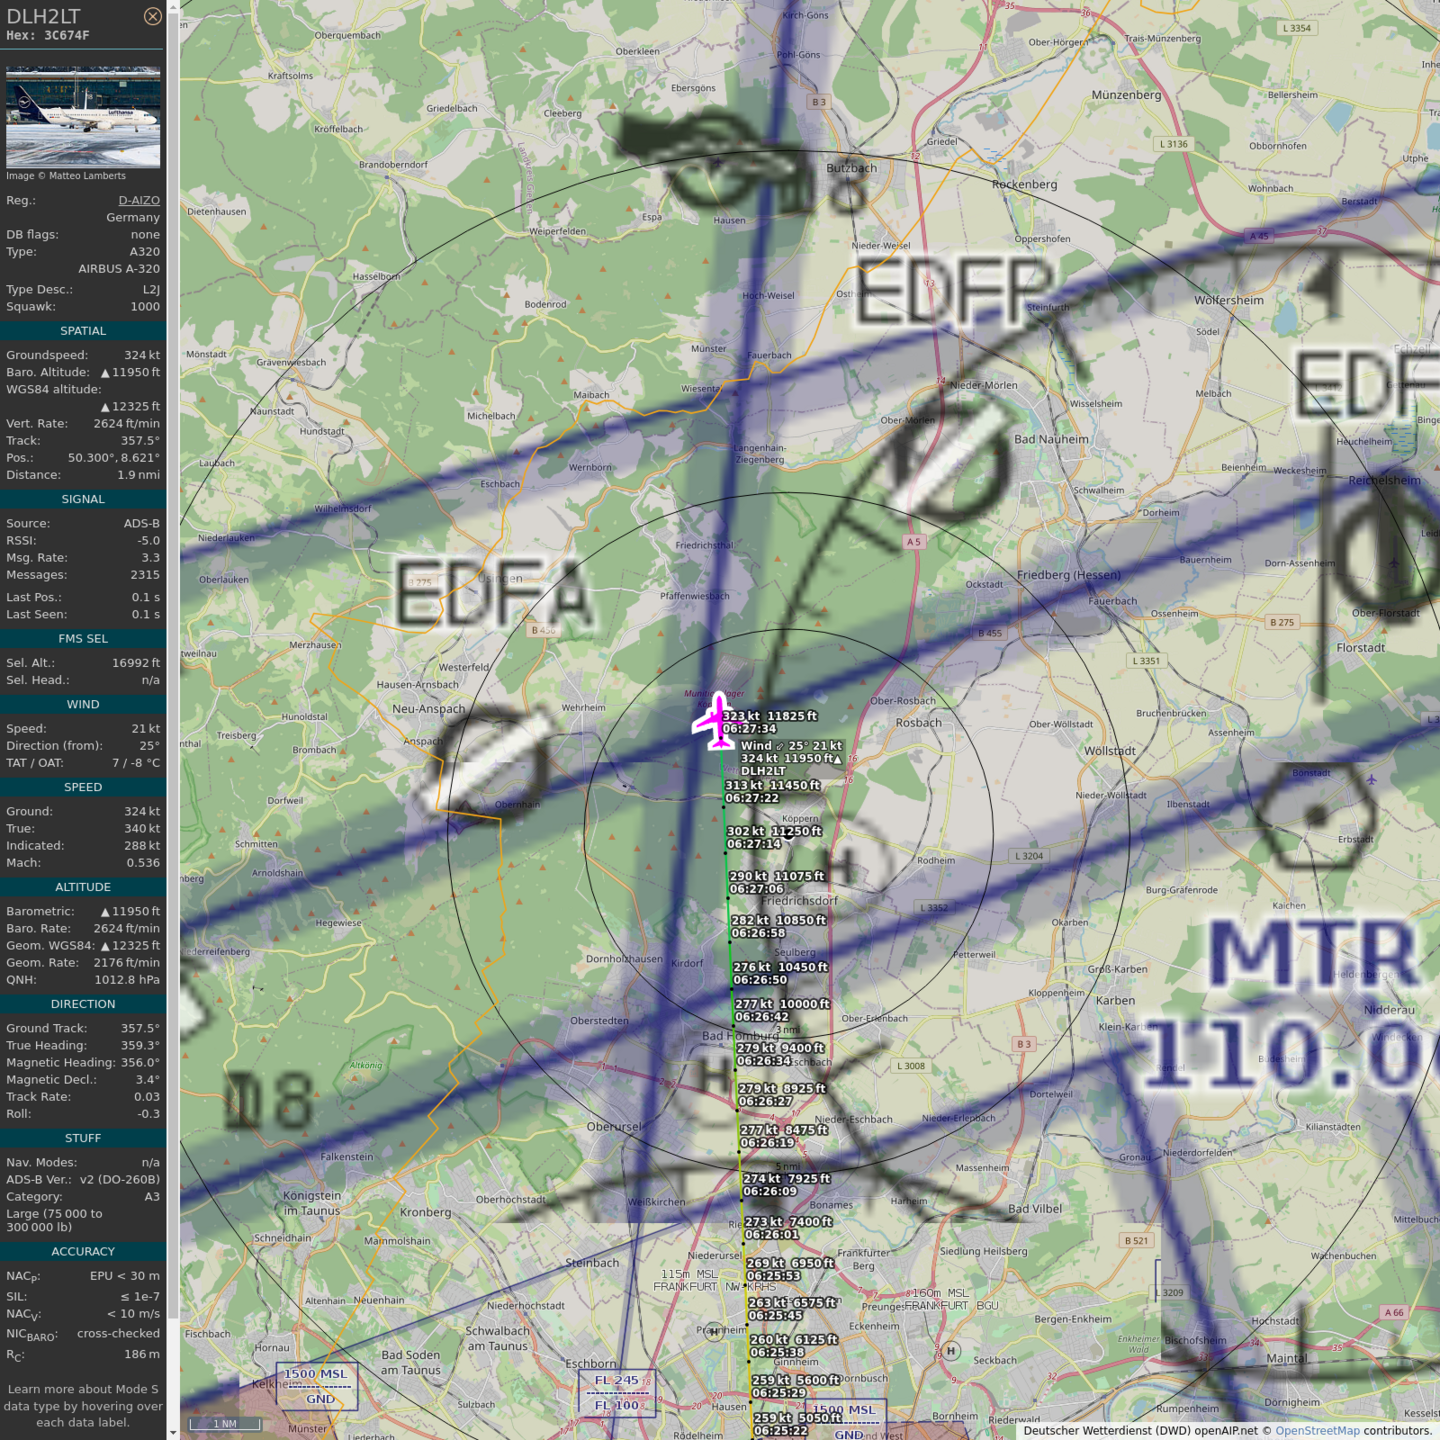
Task: Click the SPATIAL section header
Action: [83, 331]
